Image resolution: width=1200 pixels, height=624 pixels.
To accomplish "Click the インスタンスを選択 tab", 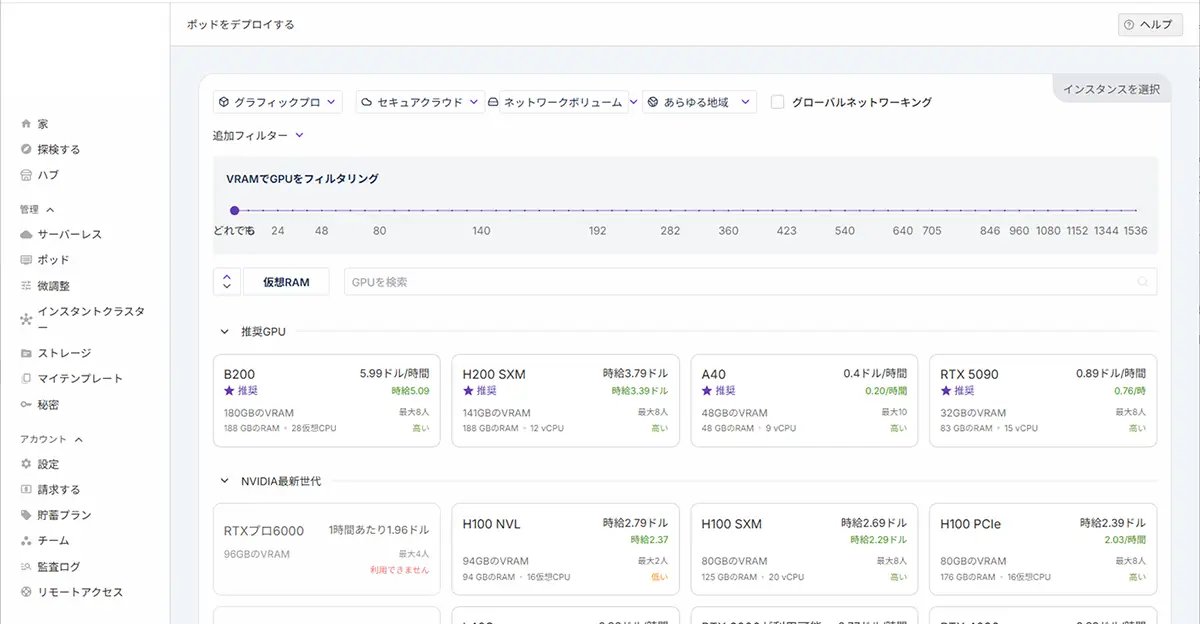I will tap(1111, 89).
